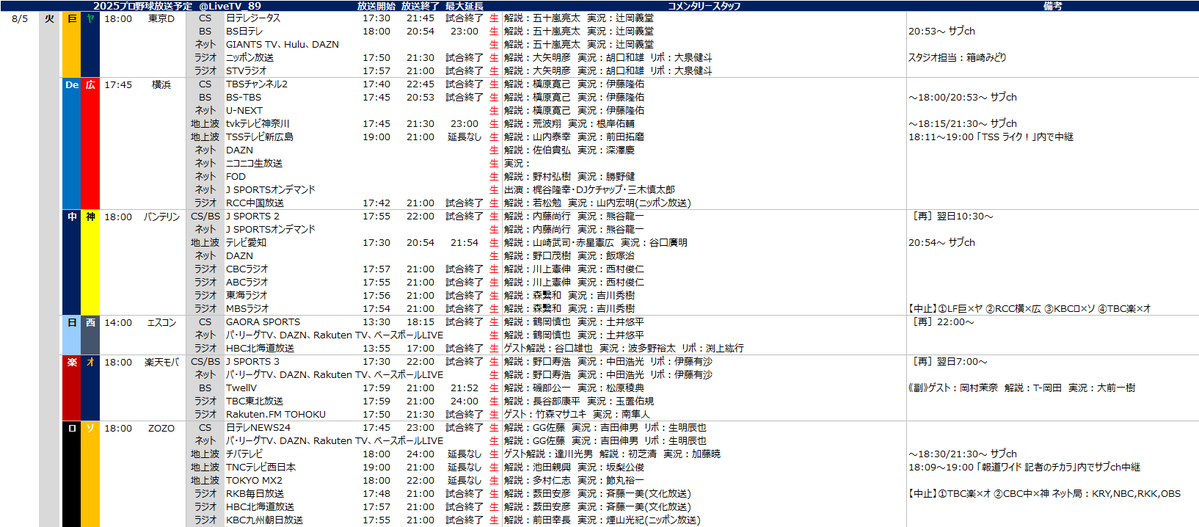Click the STVラジオ cell

click(x=246, y=70)
